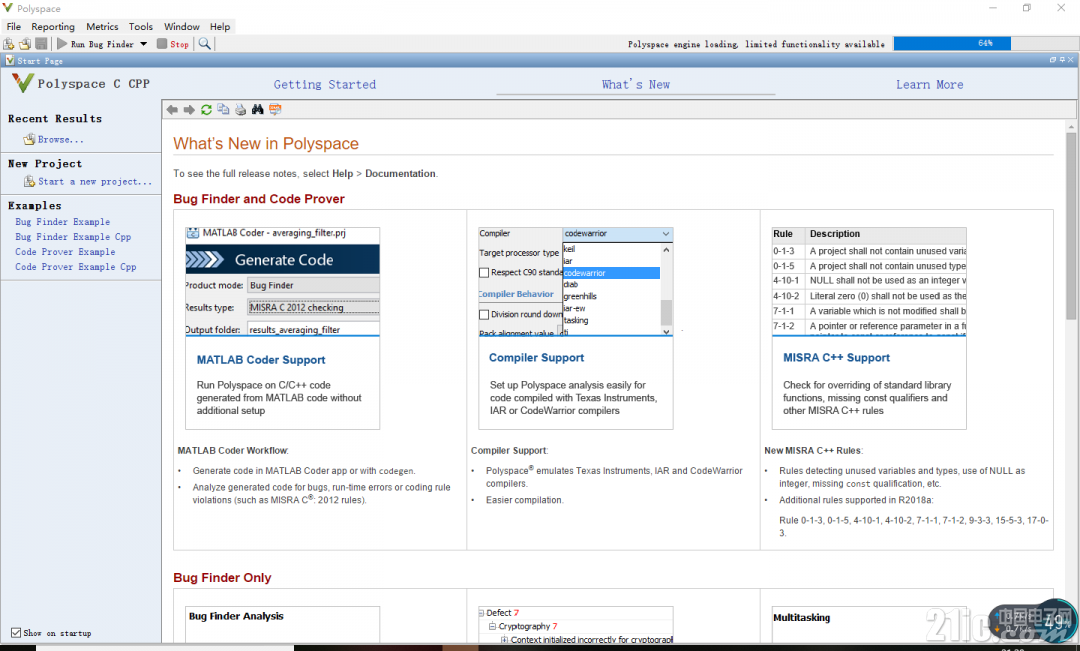Select highlighted codewarrior list entry
1080x651 pixels.
coord(611,273)
